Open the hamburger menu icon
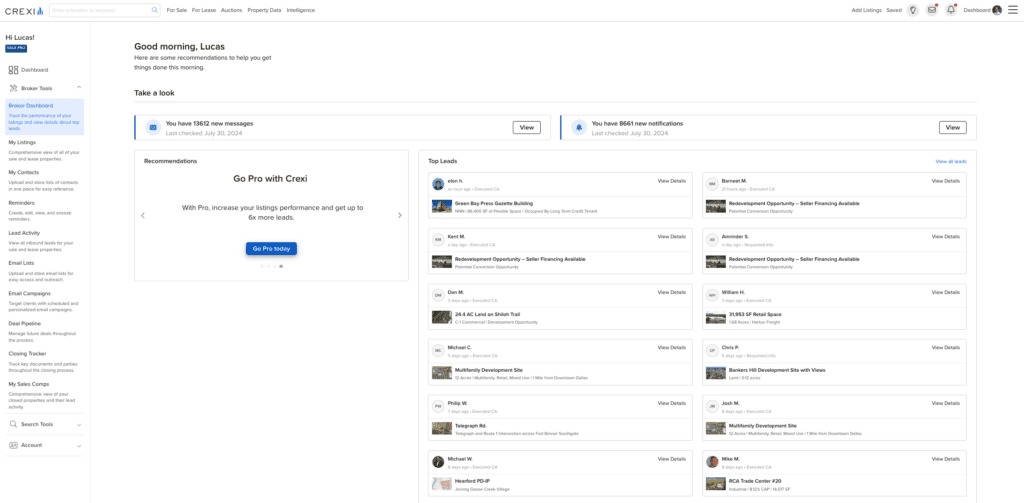Image resolution: width=1024 pixels, height=503 pixels. (1013, 10)
